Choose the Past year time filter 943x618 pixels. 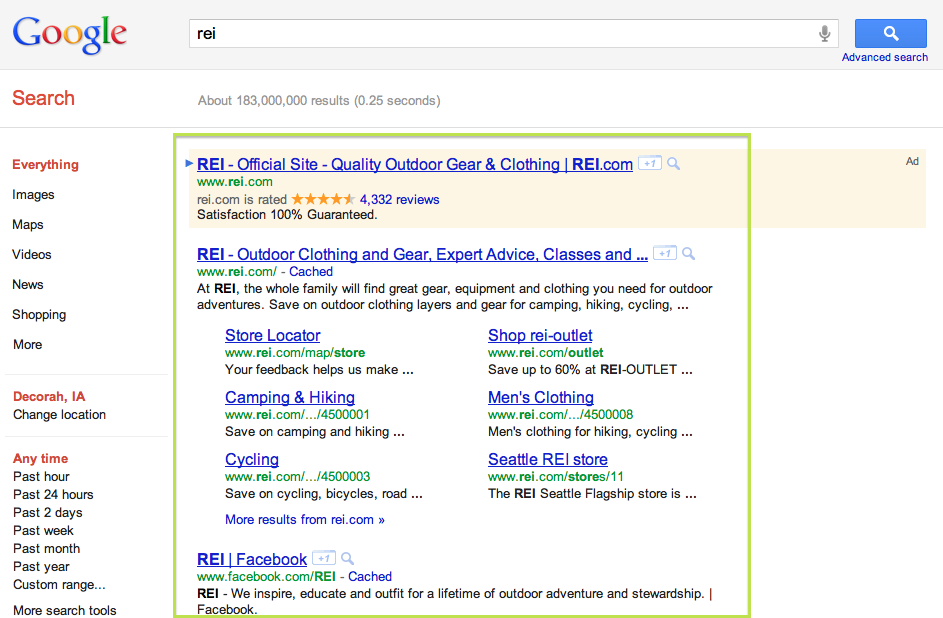pyautogui.click(x=41, y=567)
